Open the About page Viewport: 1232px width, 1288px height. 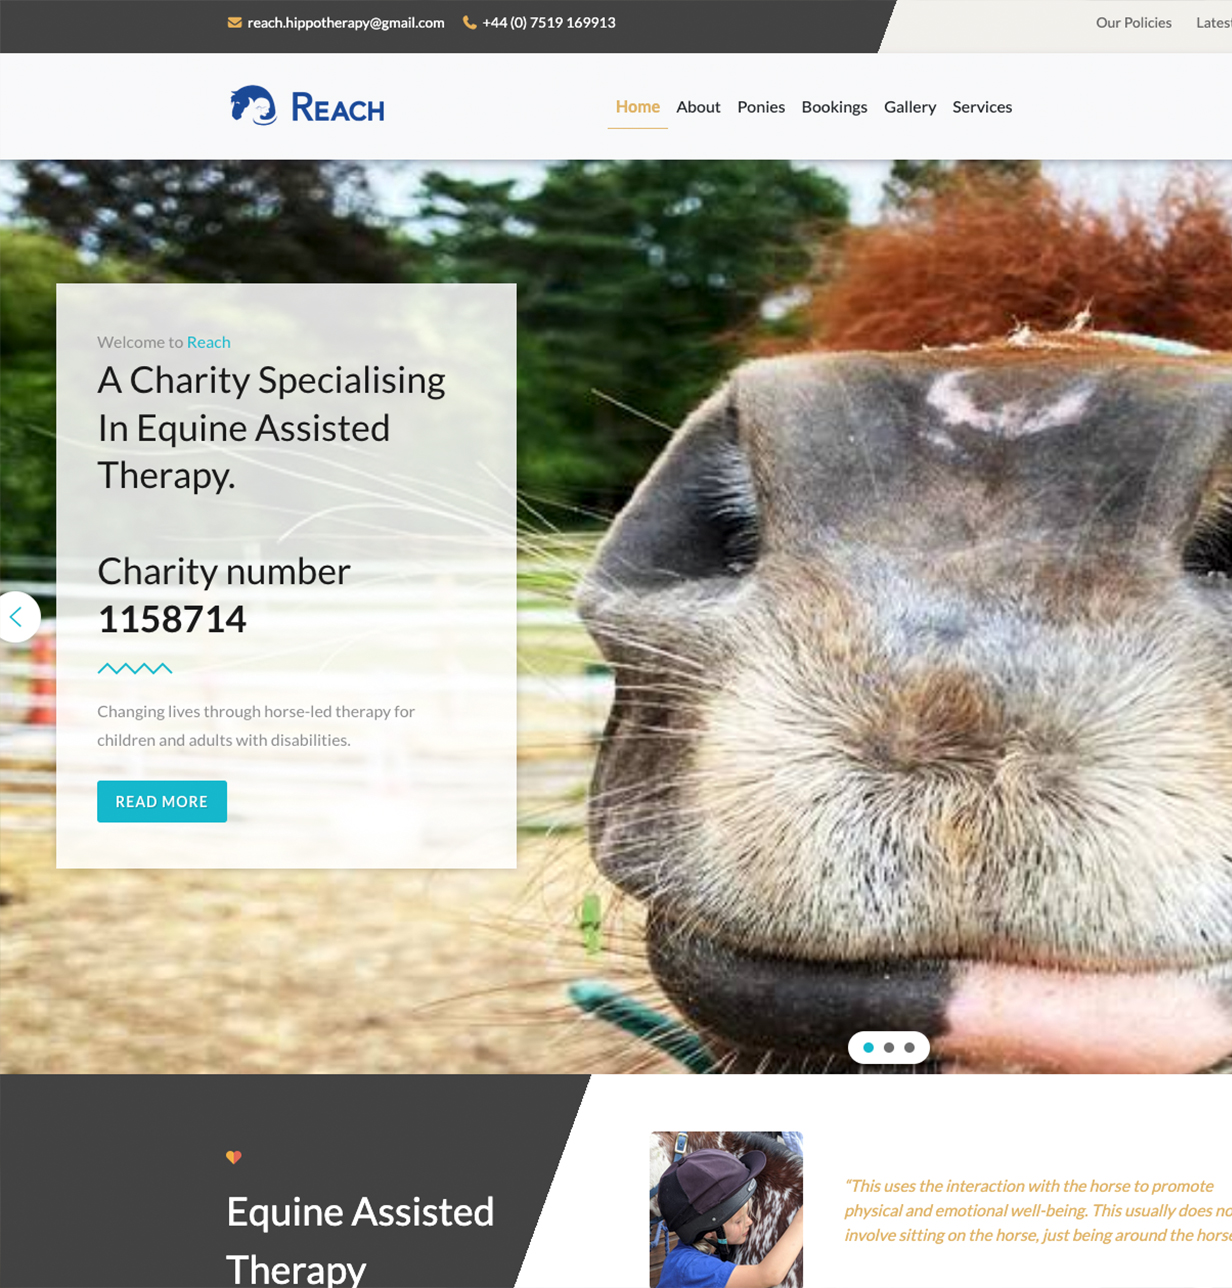click(x=698, y=107)
